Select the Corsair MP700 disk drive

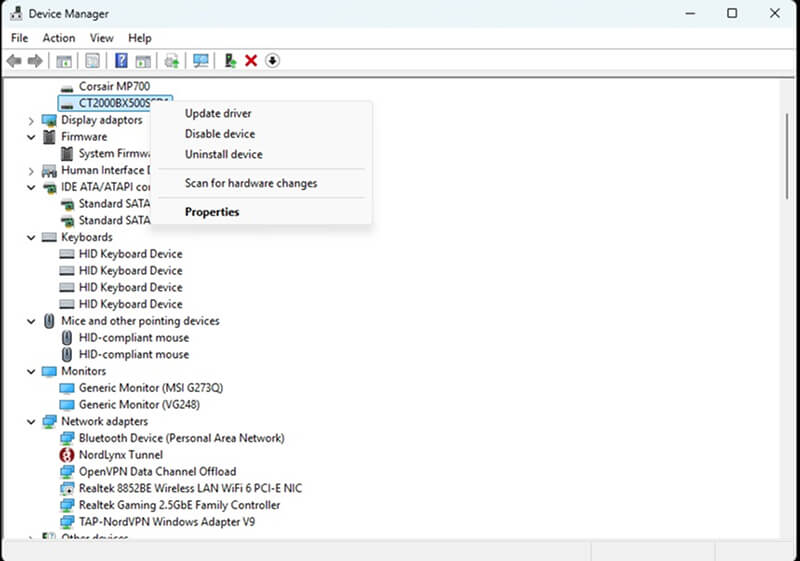[114, 86]
